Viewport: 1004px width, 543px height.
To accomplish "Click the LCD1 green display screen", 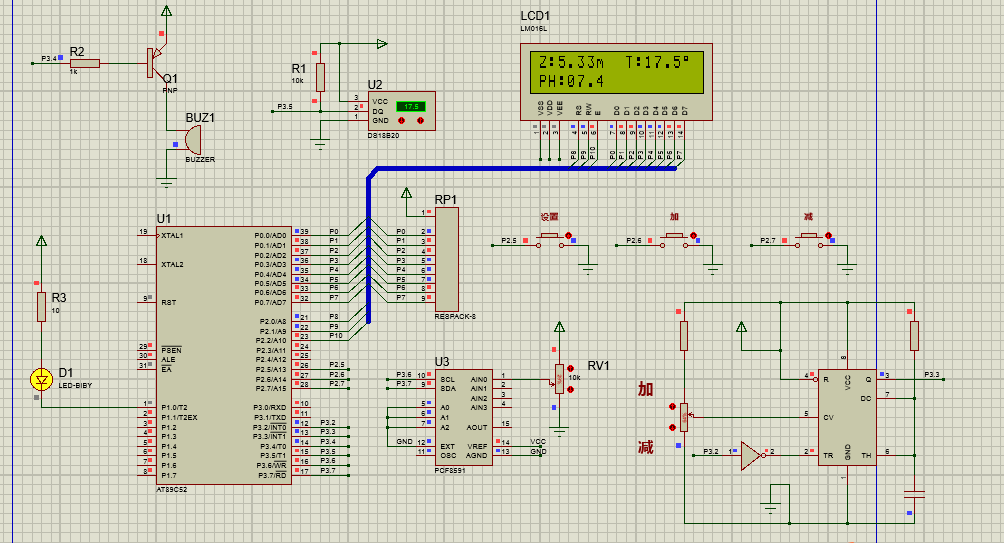I will coord(614,70).
